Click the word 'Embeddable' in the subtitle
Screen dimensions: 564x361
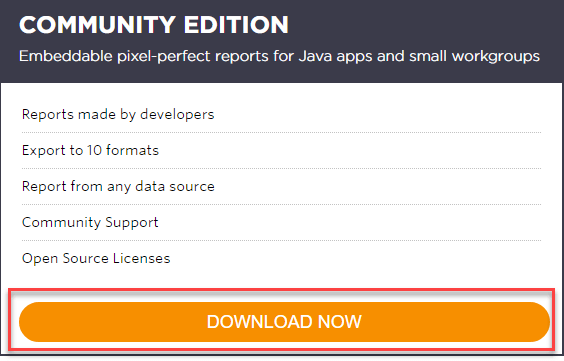[66, 56]
